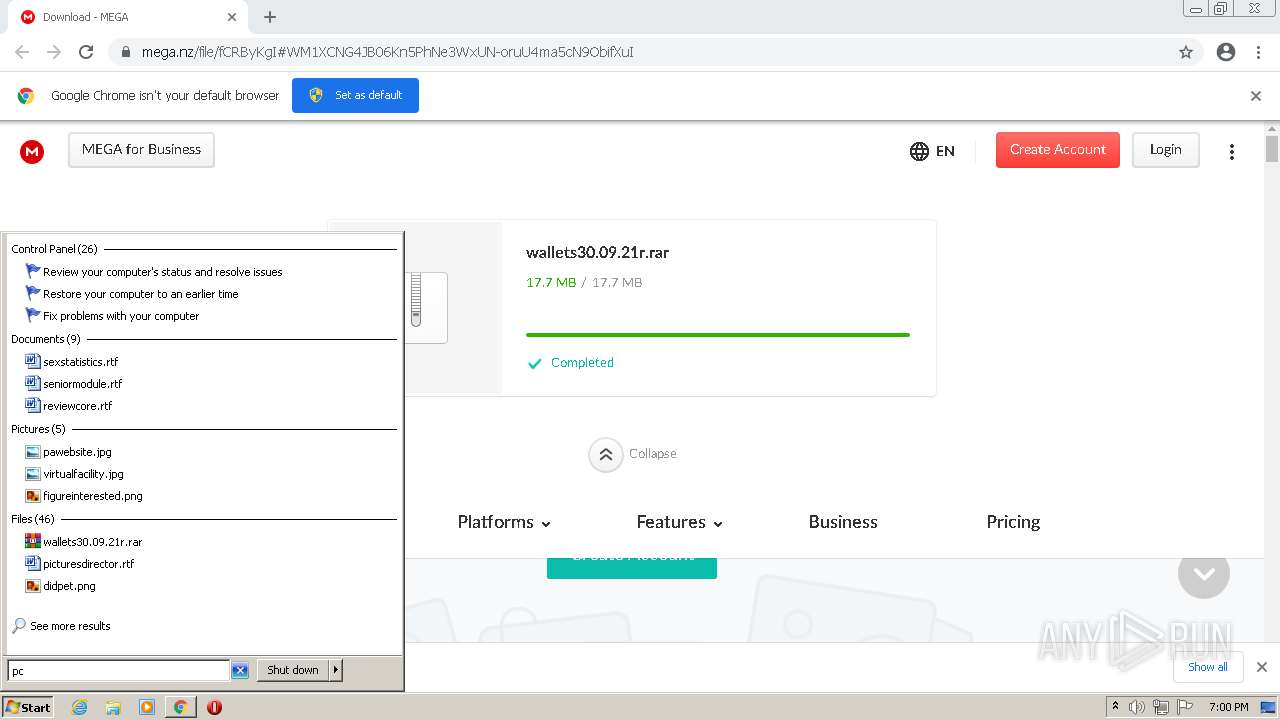Bookmark this page with star icon
The height and width of the screenshot is (720, 1280).
coord(1186,52)
